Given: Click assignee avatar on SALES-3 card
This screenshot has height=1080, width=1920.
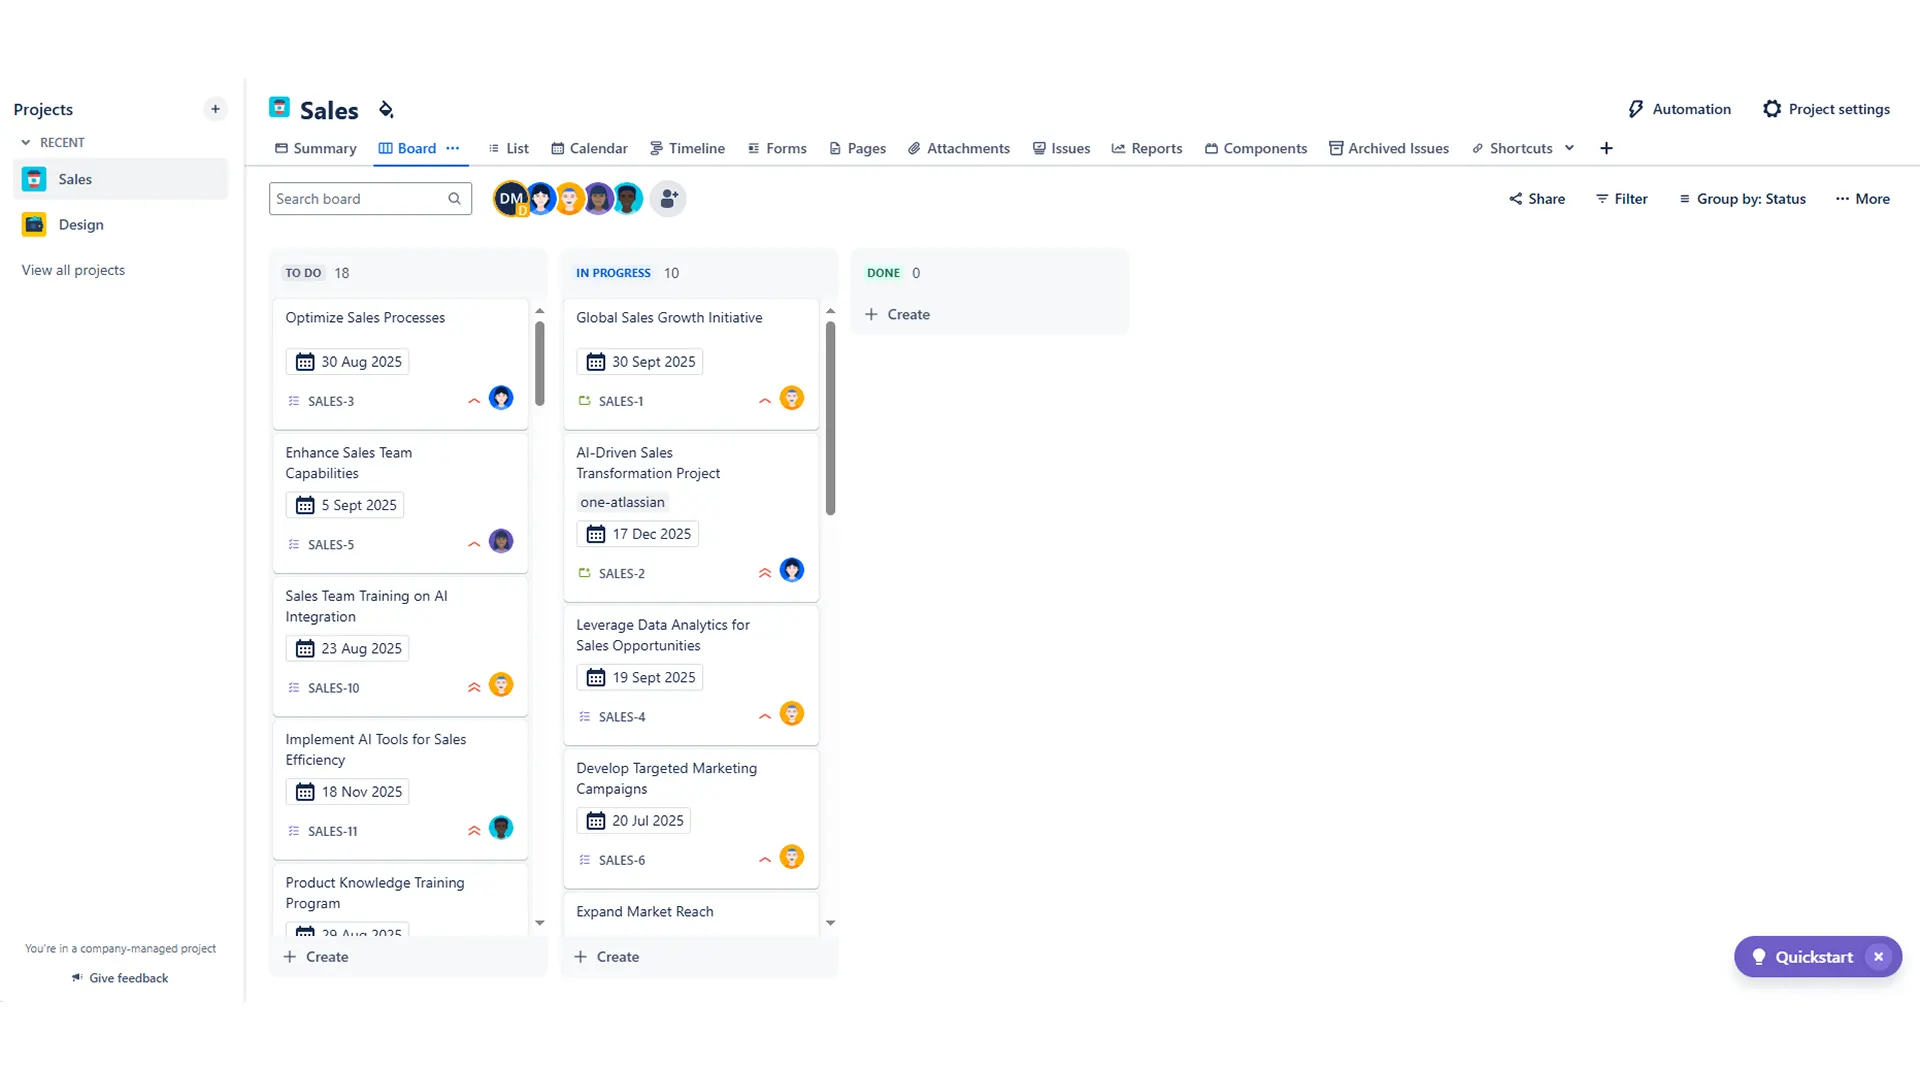Looking at the screenshot, I should [x=501, y=398].
